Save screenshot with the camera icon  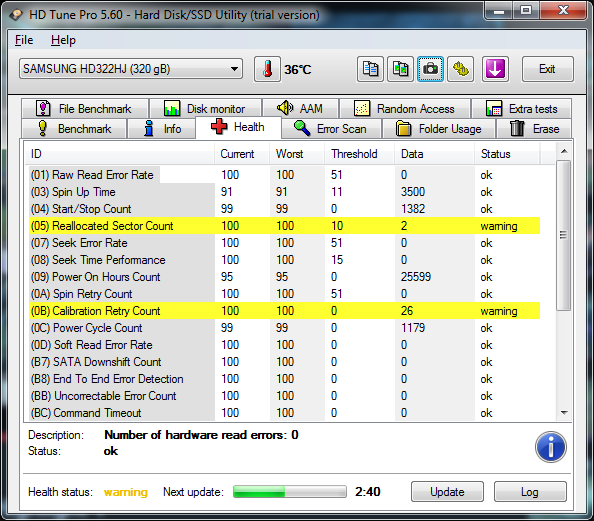tap(430, 69)
